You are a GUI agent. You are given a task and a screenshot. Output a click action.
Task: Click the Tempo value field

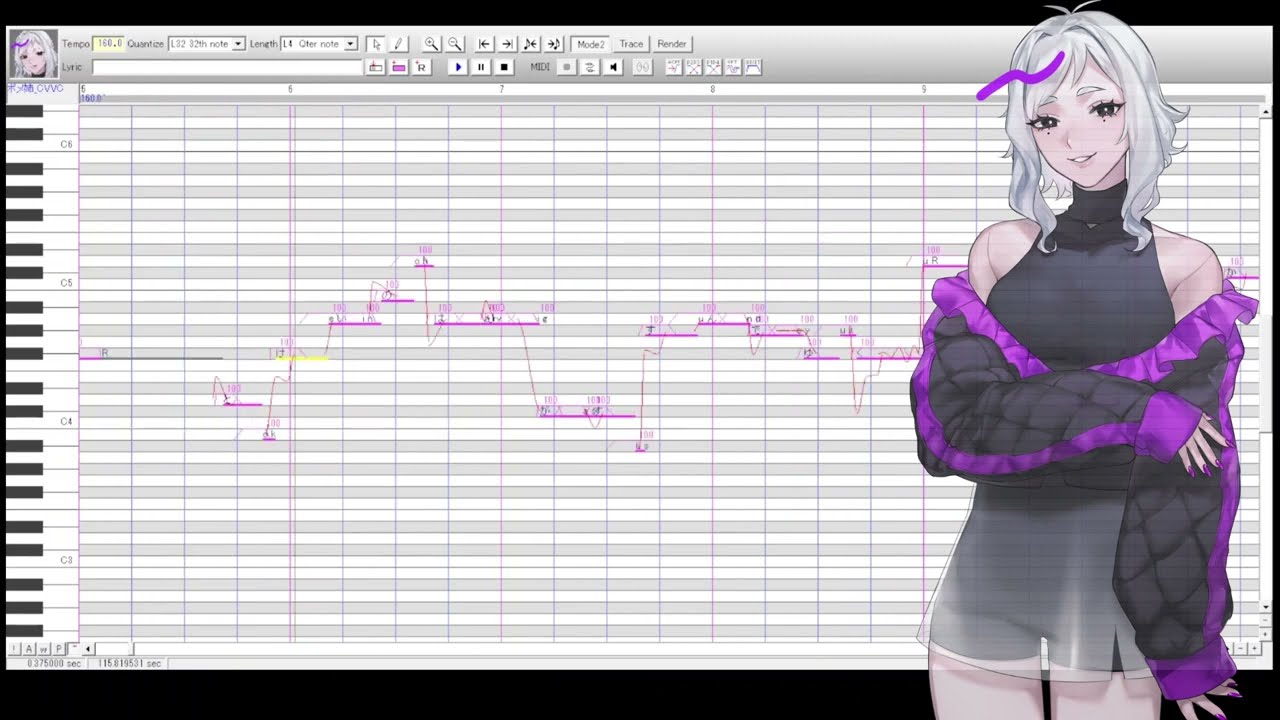point(108,44)
